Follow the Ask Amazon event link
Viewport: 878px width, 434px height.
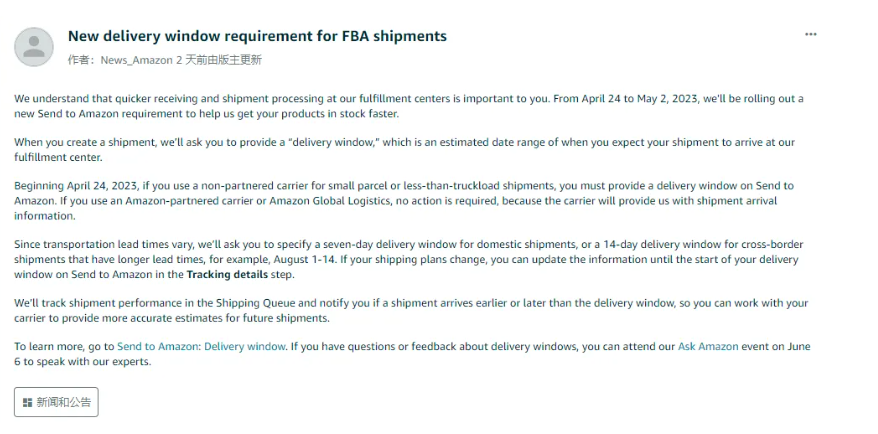[708, 347]
